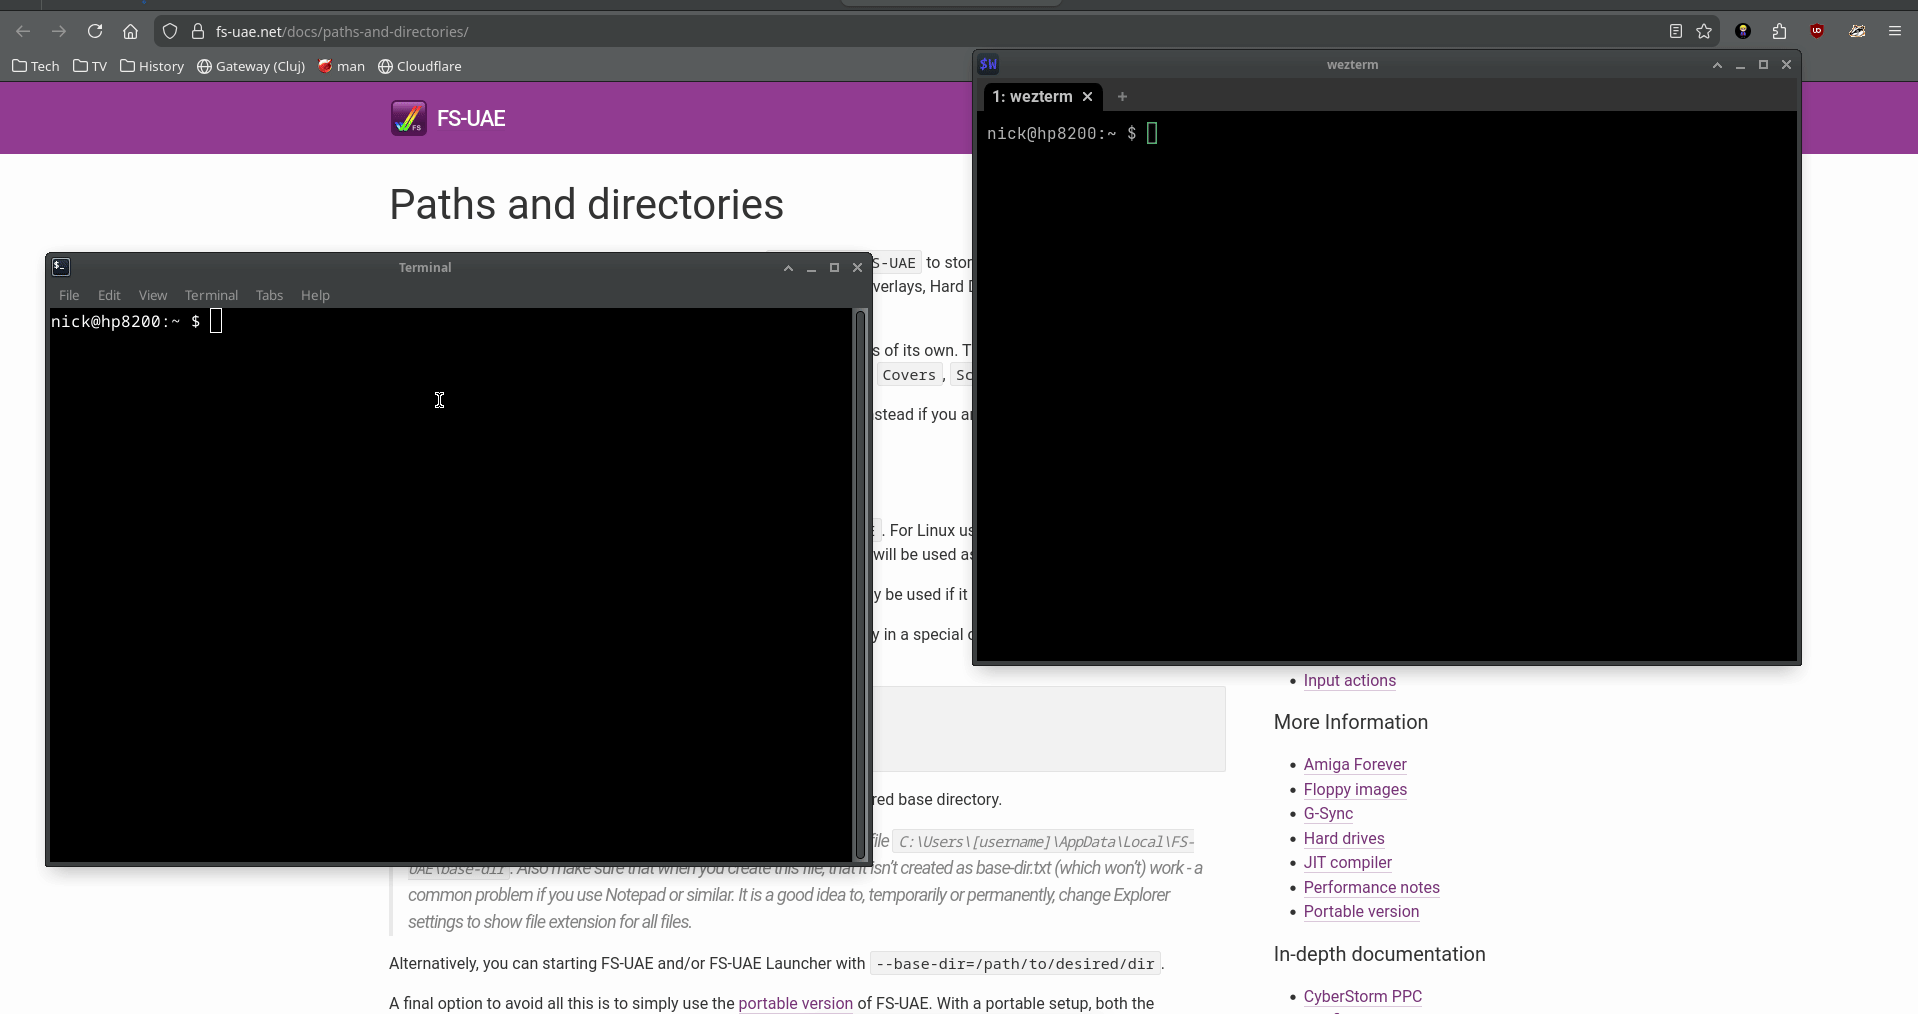Open the Amiga Forever link
Screen dimensions: 1918x1014
coord(1354,764)
